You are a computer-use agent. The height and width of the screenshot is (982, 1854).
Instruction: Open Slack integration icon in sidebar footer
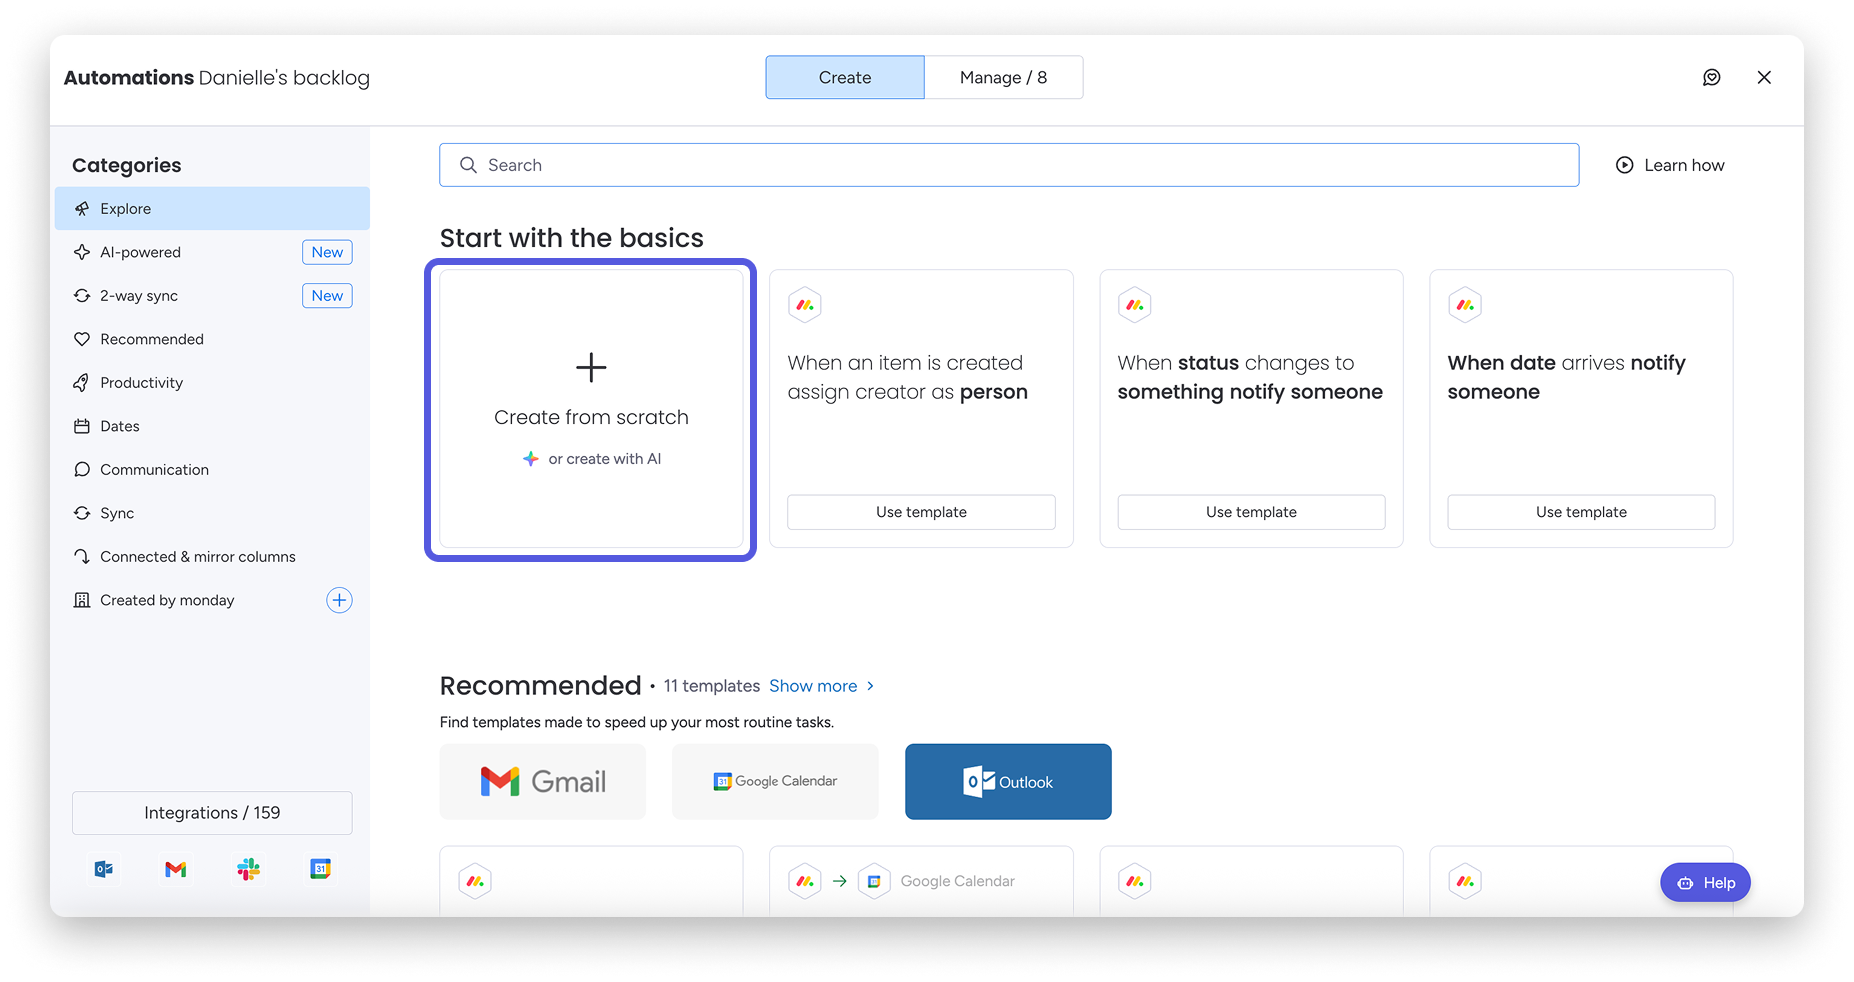pos(248,869)
